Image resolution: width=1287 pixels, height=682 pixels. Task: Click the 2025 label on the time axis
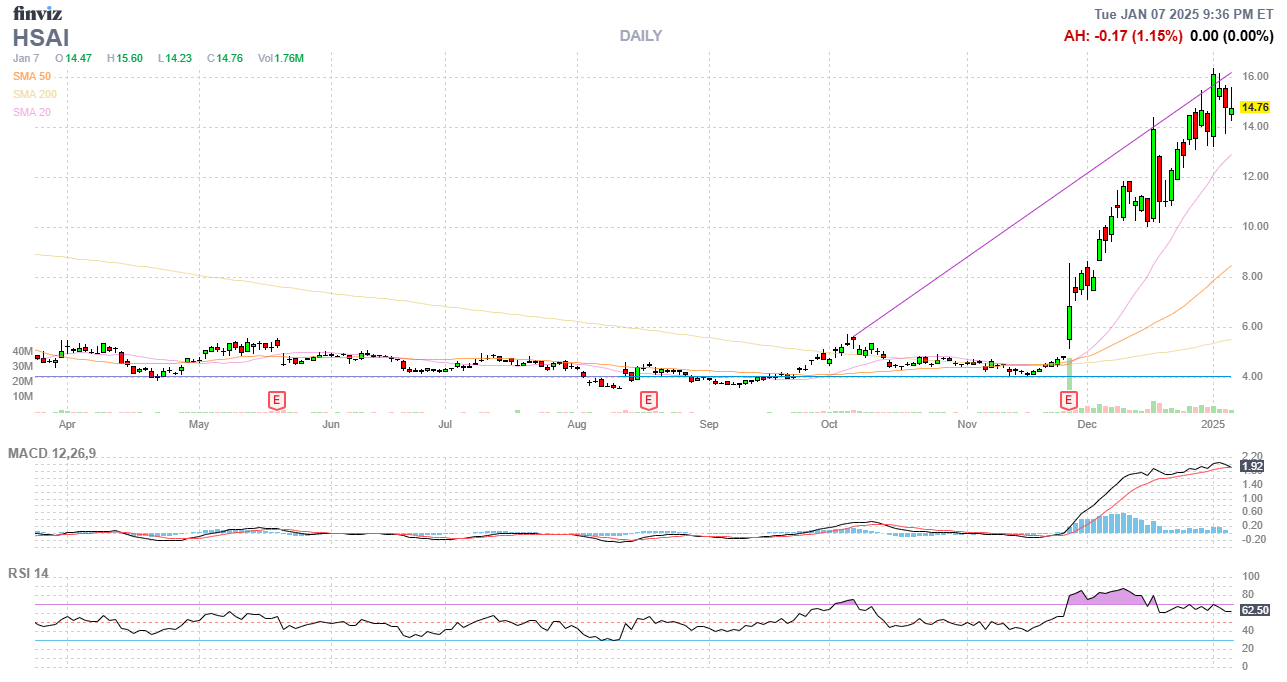point(1213,424)
